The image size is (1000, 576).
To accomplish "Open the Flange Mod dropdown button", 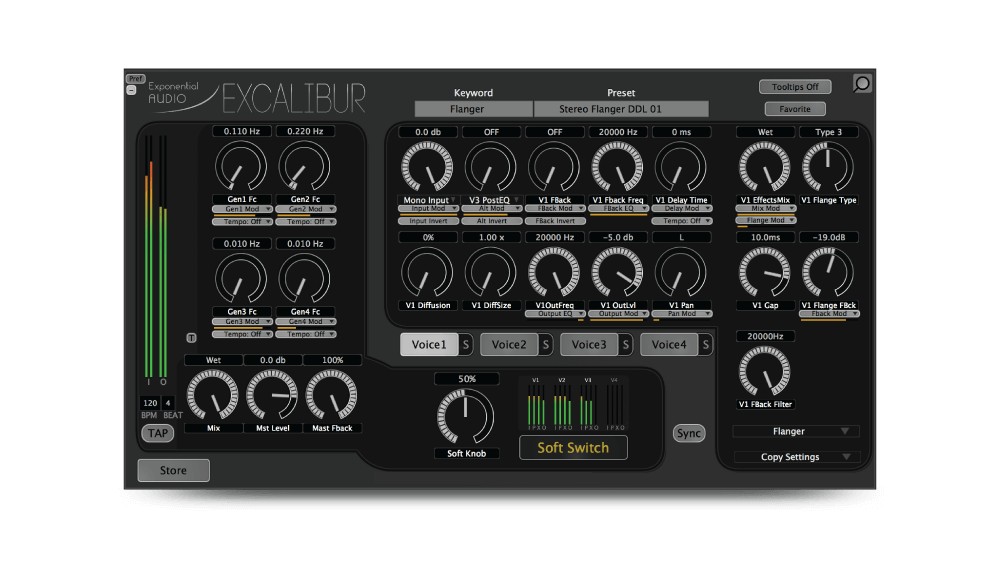I will [766, 220].
